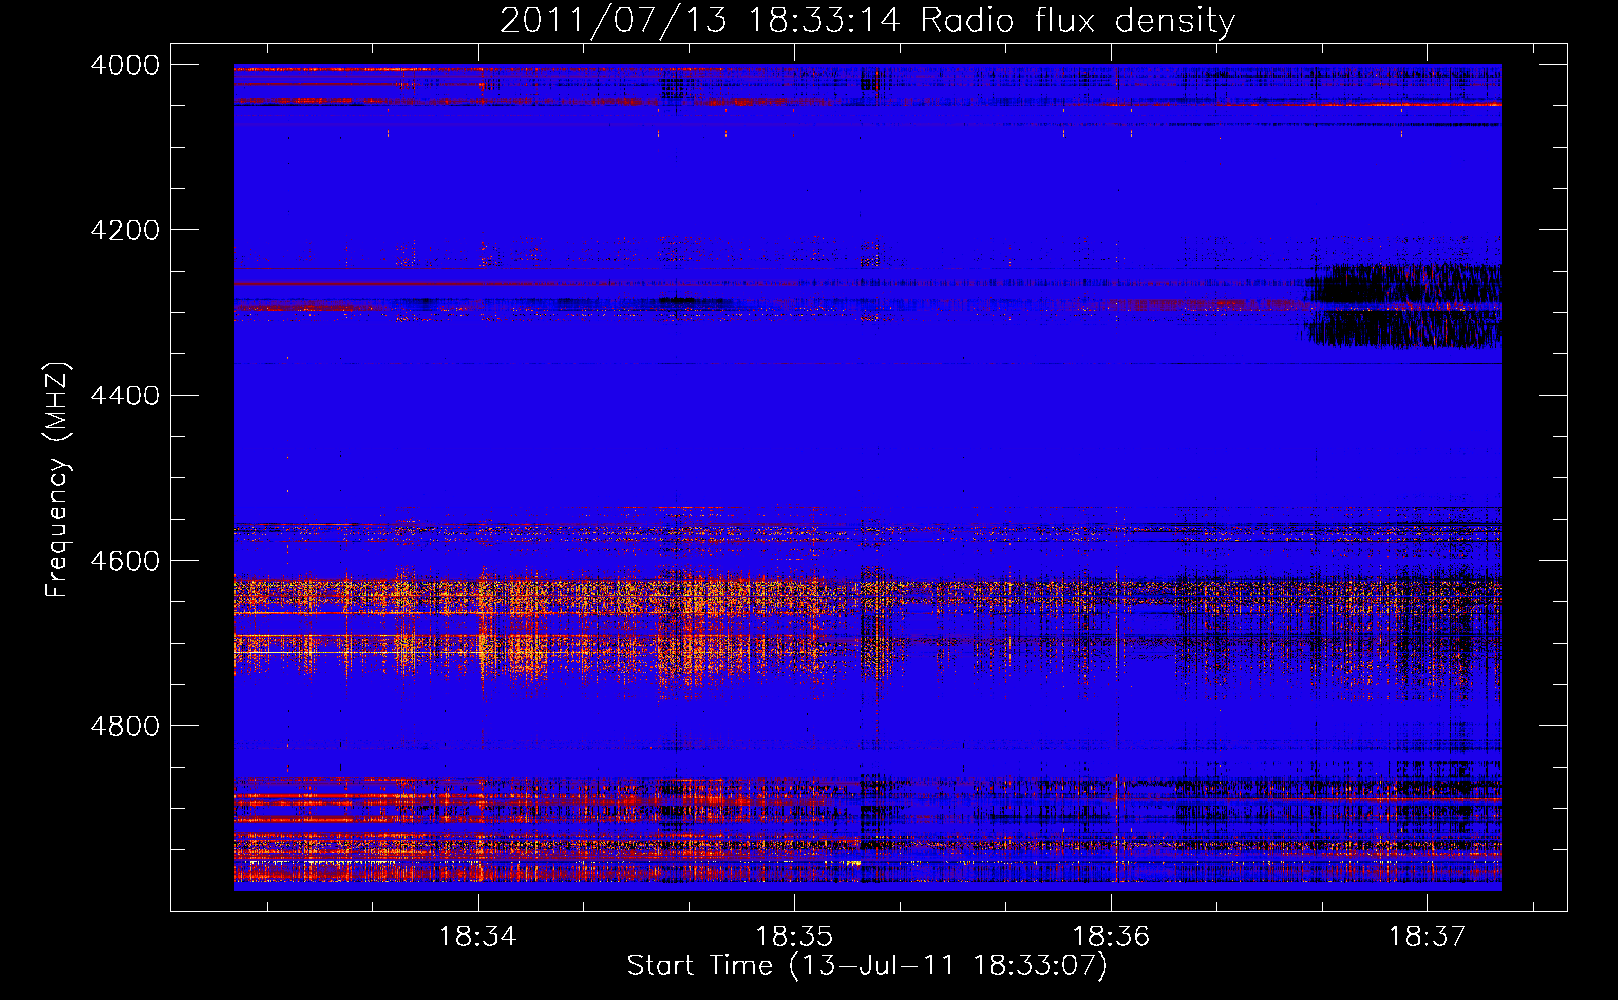Click the '18:37' time axis label
Image resolution: width=1618 pixels, height=1000 pixels.
point(1427,937)
